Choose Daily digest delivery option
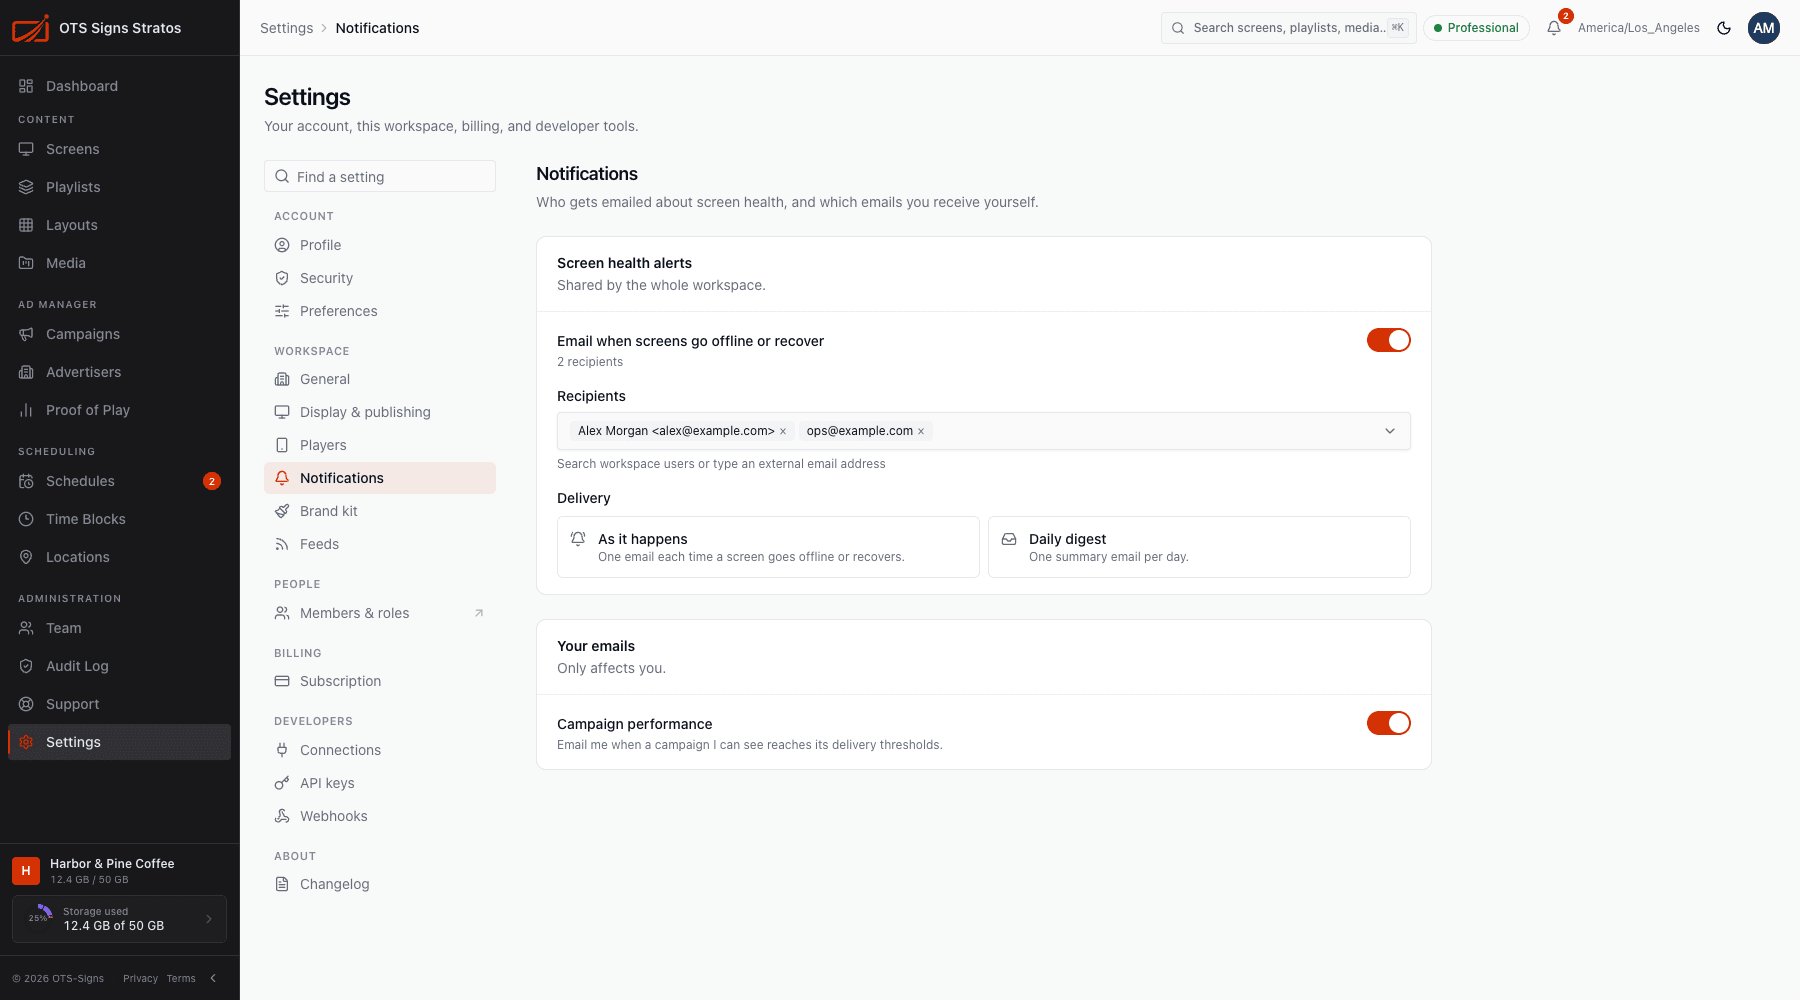The height and width of the screenshot is (1000, 1800). tap(1199, 547)
